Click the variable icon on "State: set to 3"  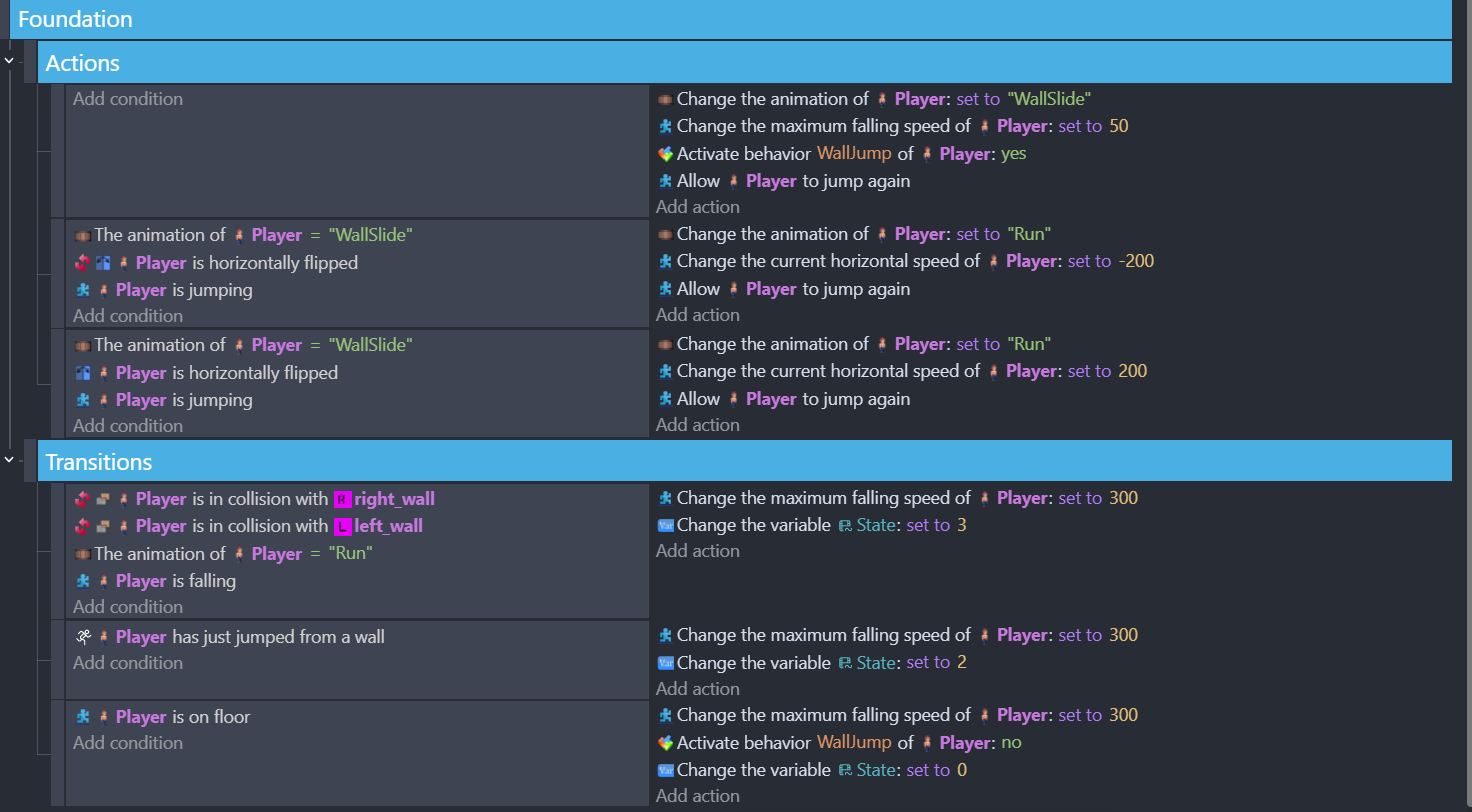[665, 525]
